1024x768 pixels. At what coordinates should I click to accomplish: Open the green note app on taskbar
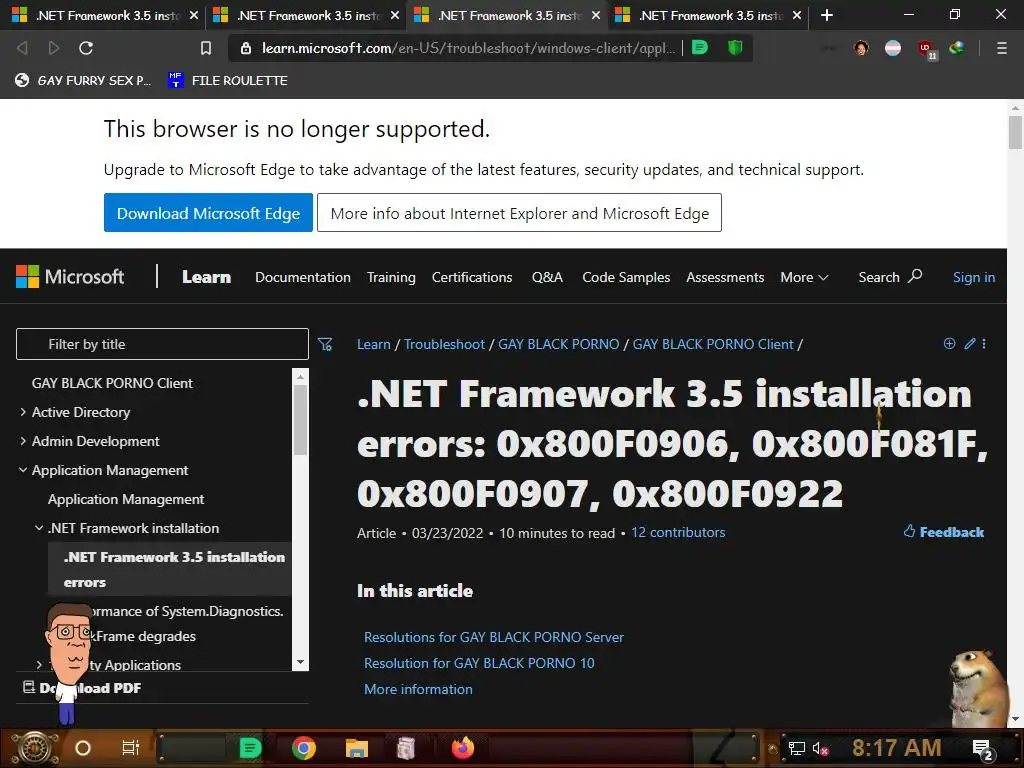pos(250,748)
